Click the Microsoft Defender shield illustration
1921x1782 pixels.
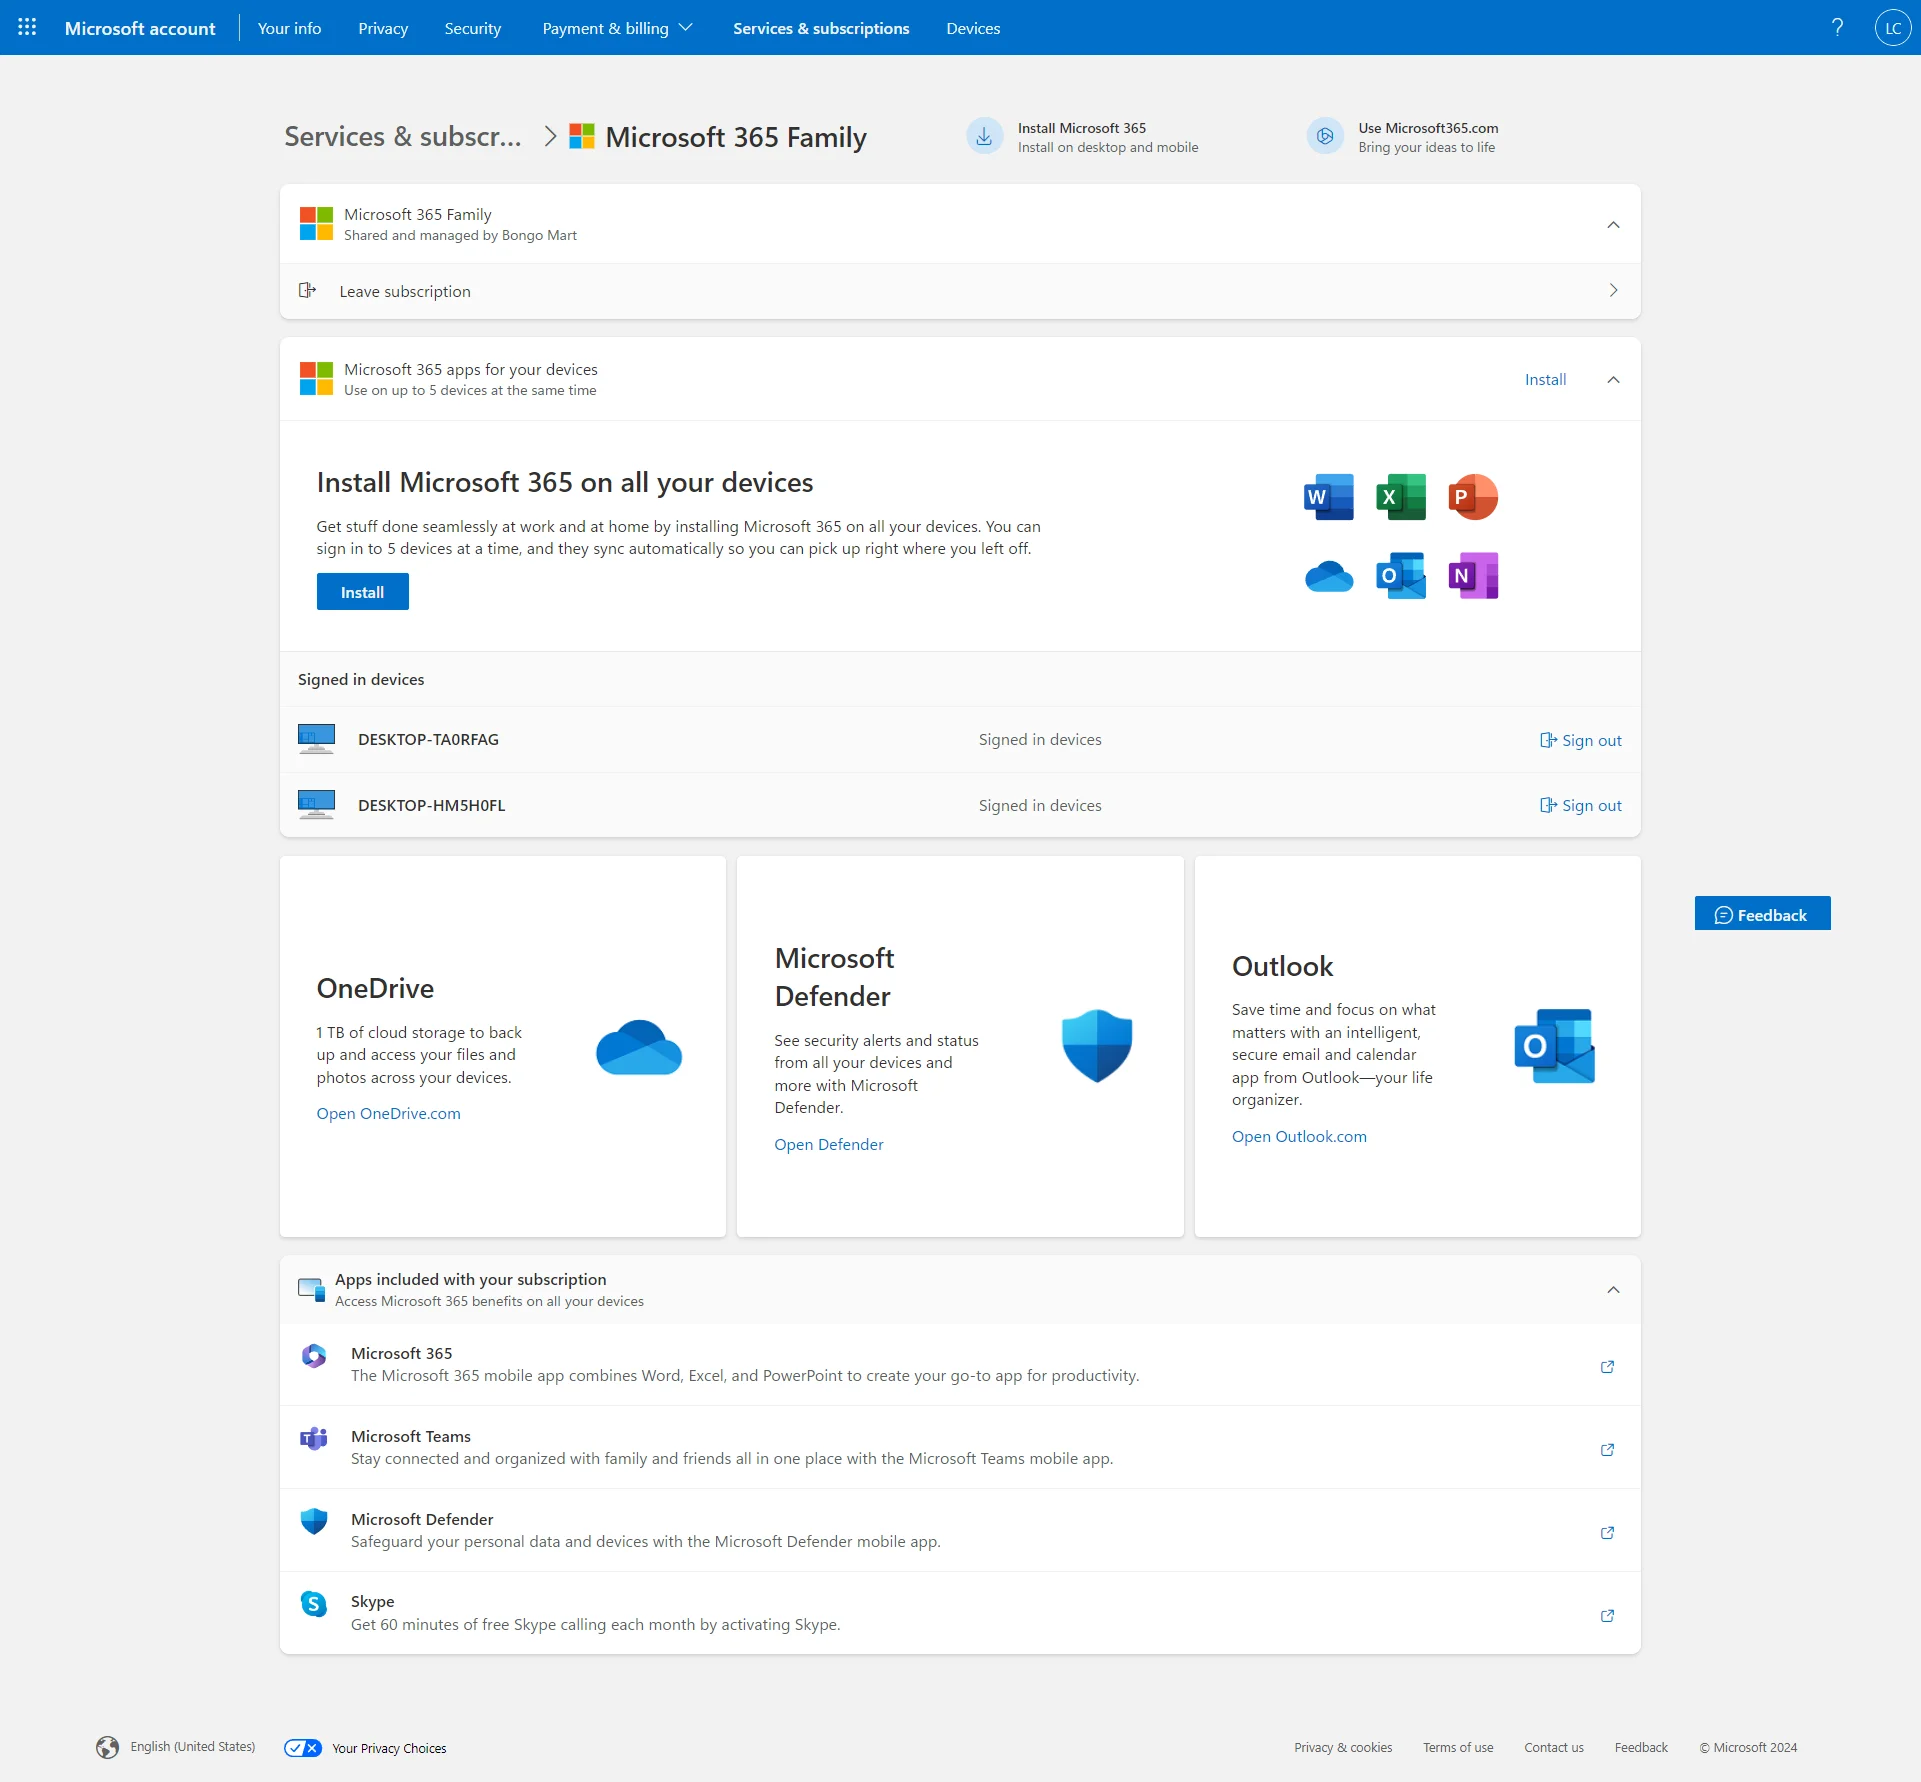click(x=1096, y=1045)
